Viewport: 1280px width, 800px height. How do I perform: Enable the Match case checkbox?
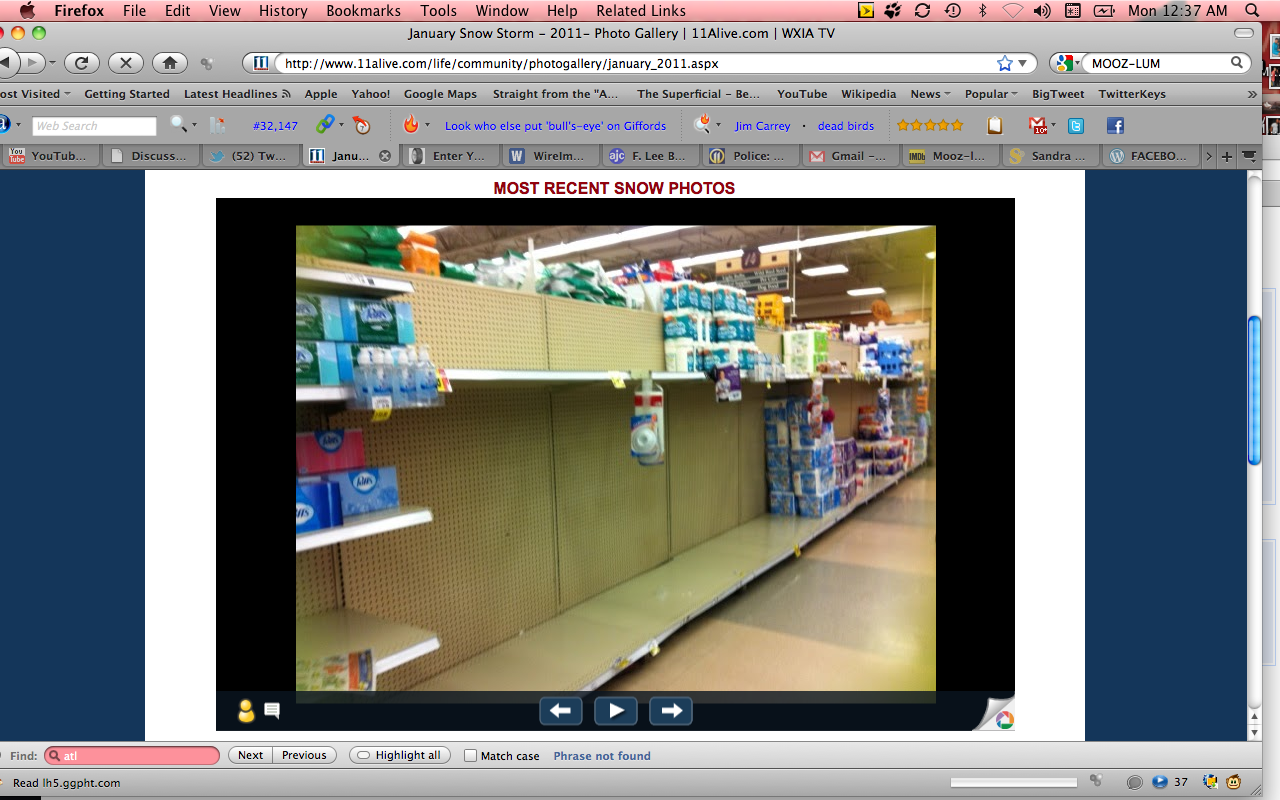pyautogui.click(x=471, y=756)
